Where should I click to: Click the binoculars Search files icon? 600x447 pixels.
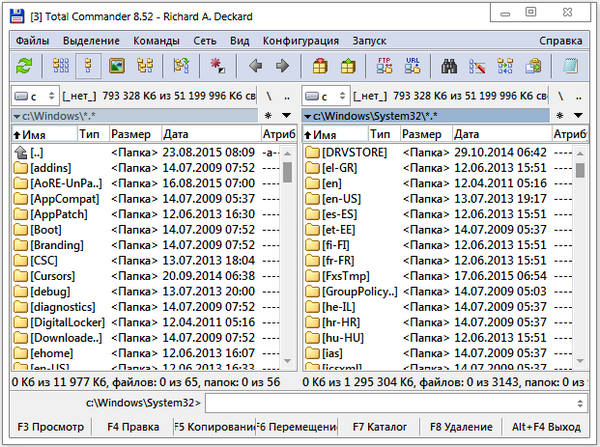(451, 66)
